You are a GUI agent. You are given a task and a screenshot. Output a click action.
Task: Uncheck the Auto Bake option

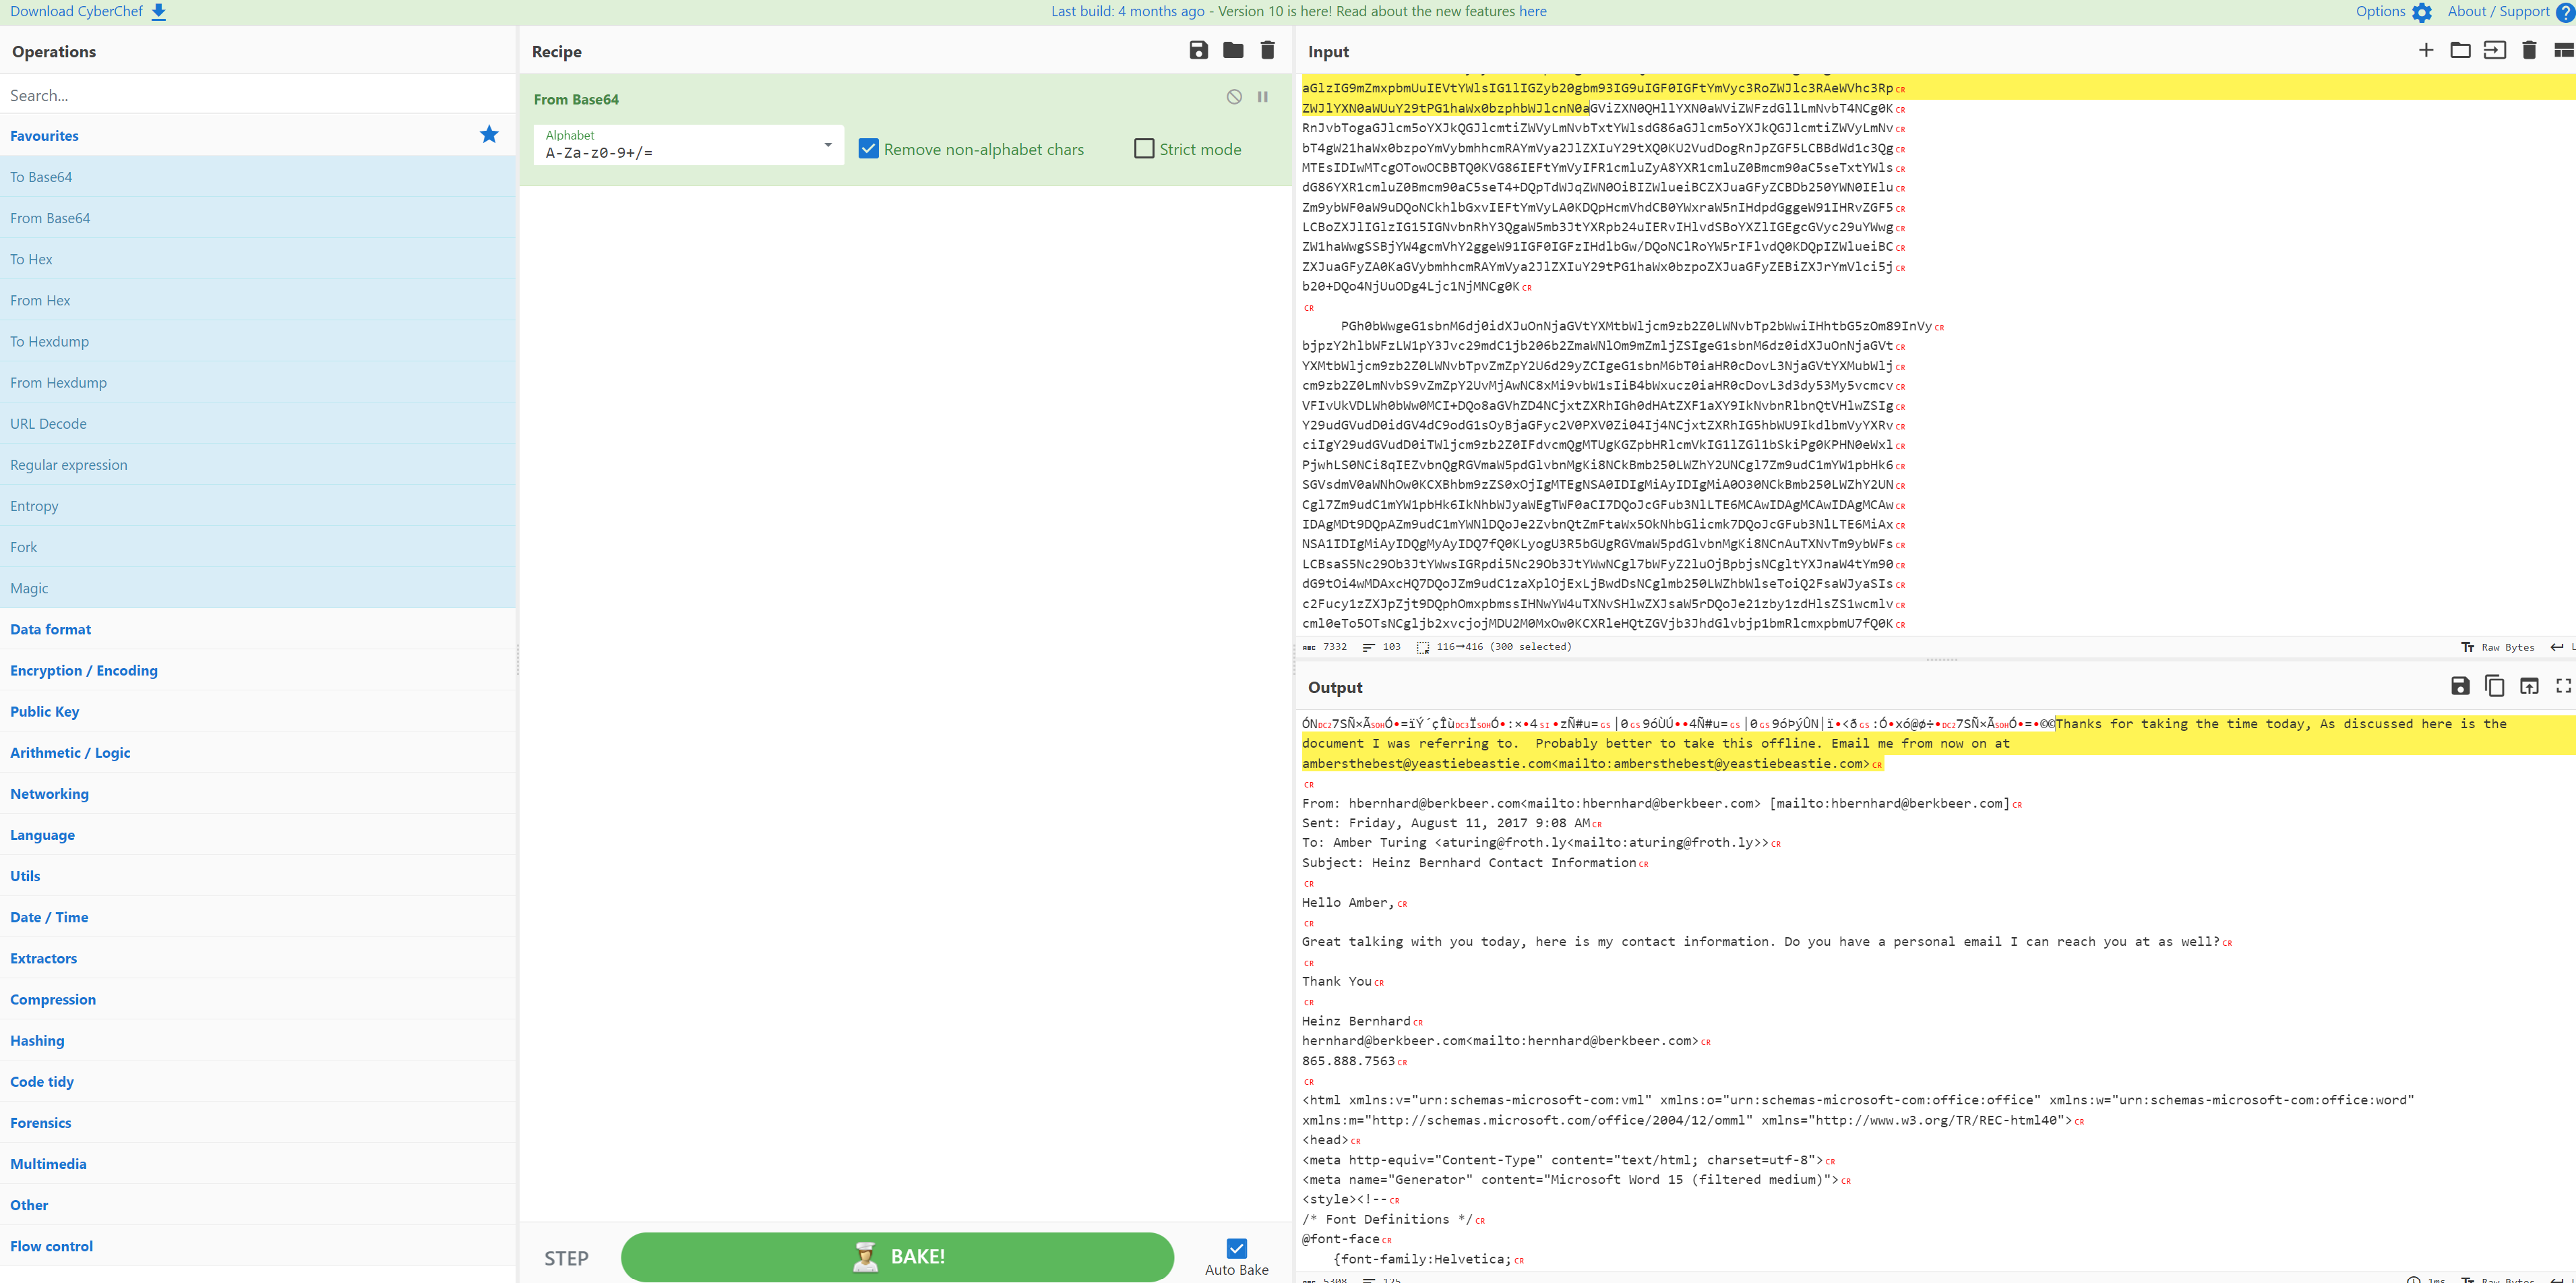pos(1236,1248)
